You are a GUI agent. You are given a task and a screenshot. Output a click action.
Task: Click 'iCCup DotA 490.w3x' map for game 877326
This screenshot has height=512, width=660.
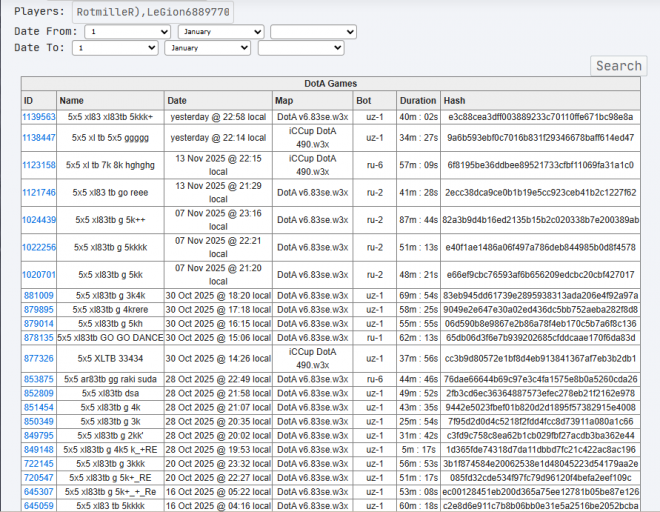[312, 358]
